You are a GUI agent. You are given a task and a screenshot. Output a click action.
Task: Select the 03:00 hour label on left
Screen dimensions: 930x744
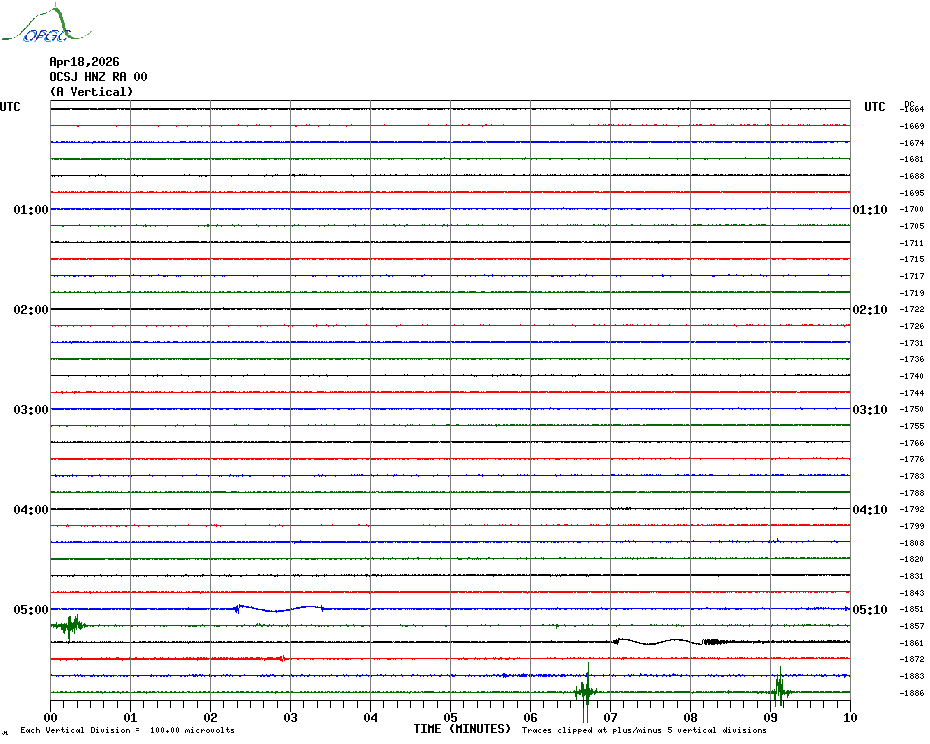pos(31,410)
